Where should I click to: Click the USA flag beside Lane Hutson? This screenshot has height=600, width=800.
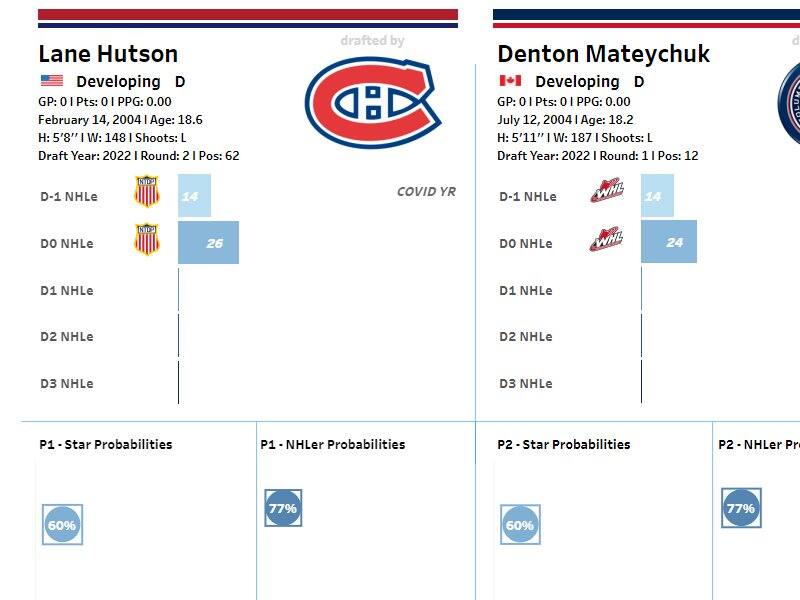point(51,81)
